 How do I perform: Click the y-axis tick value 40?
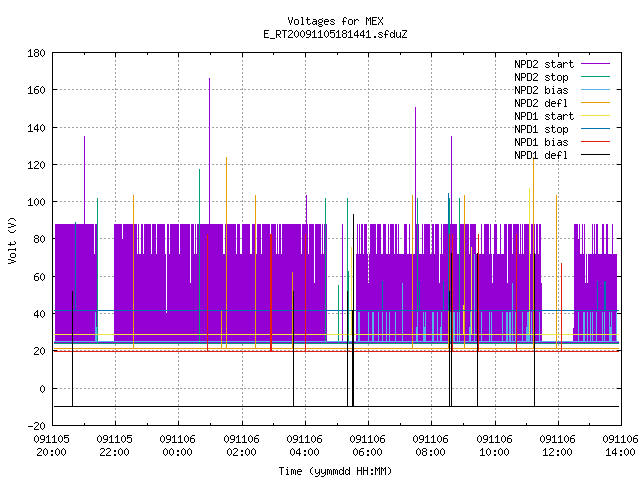click(39, 314)
